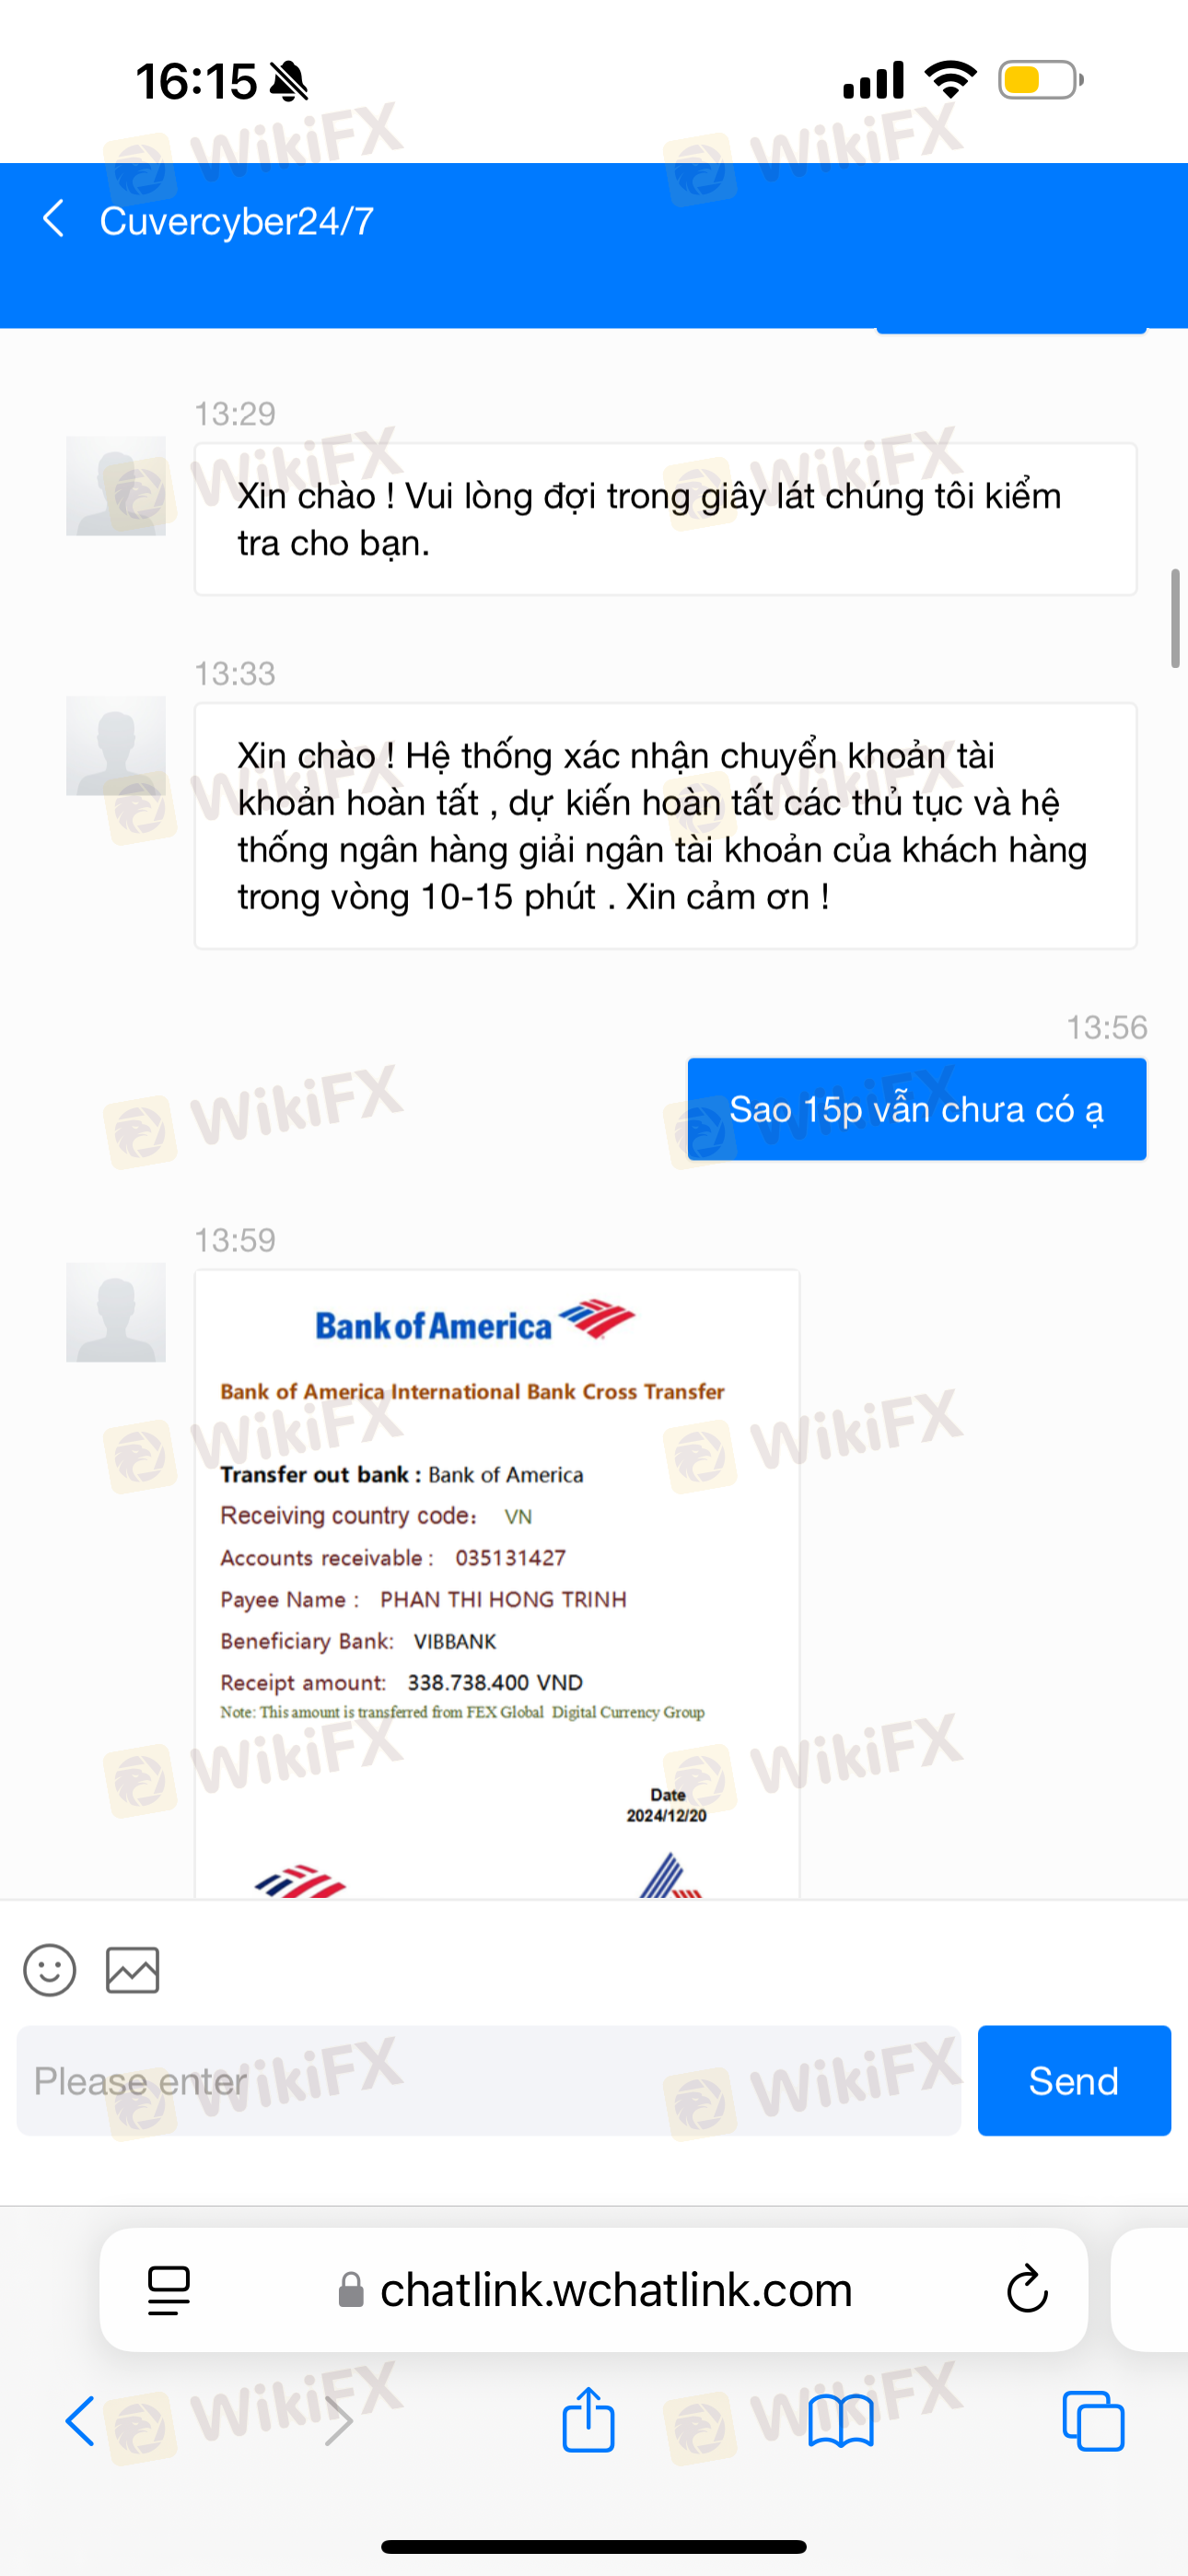Tap the Safari share icon
1188x2576 pixels.
[x=588, y=2421]
